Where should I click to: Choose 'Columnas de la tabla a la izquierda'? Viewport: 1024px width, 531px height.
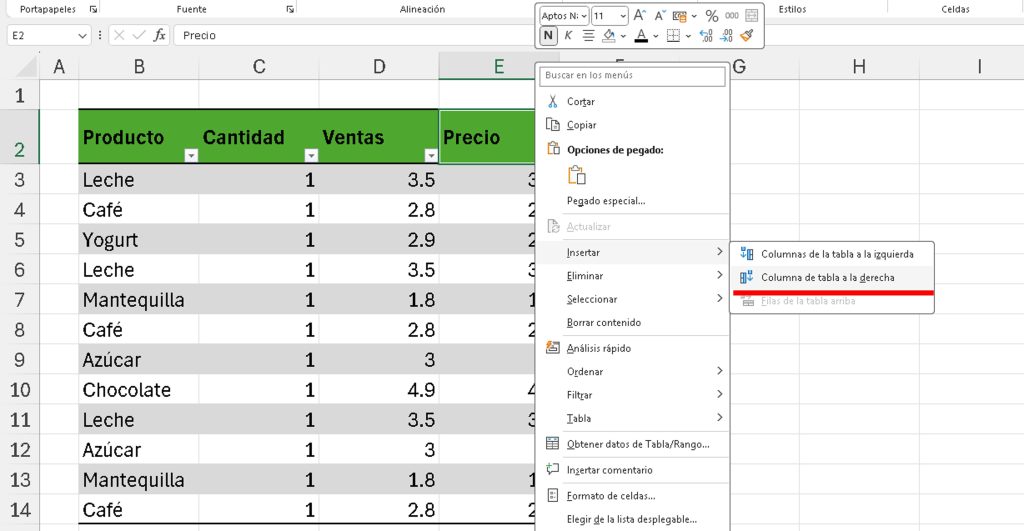pos(836,254)
